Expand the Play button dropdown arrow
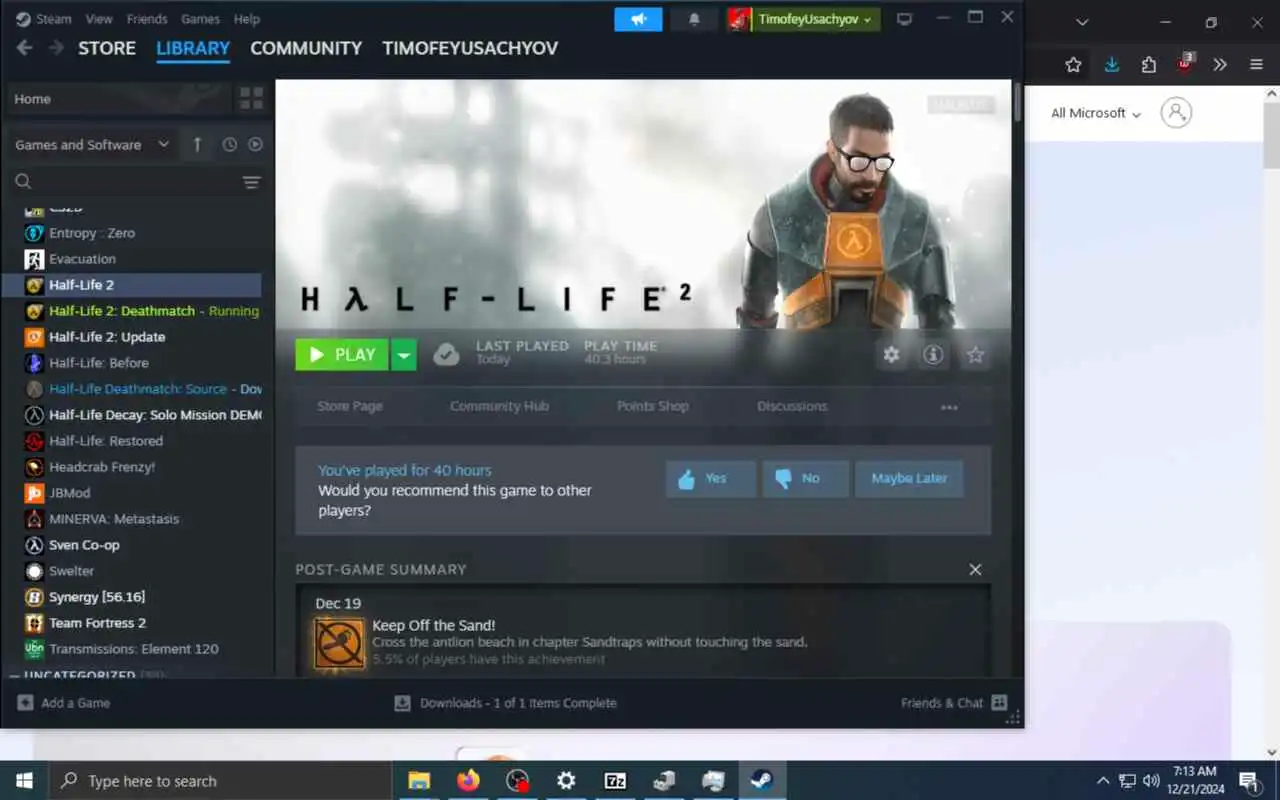Image resolution: width=1280 pixels, height=800 pixels. click(404, 355)
